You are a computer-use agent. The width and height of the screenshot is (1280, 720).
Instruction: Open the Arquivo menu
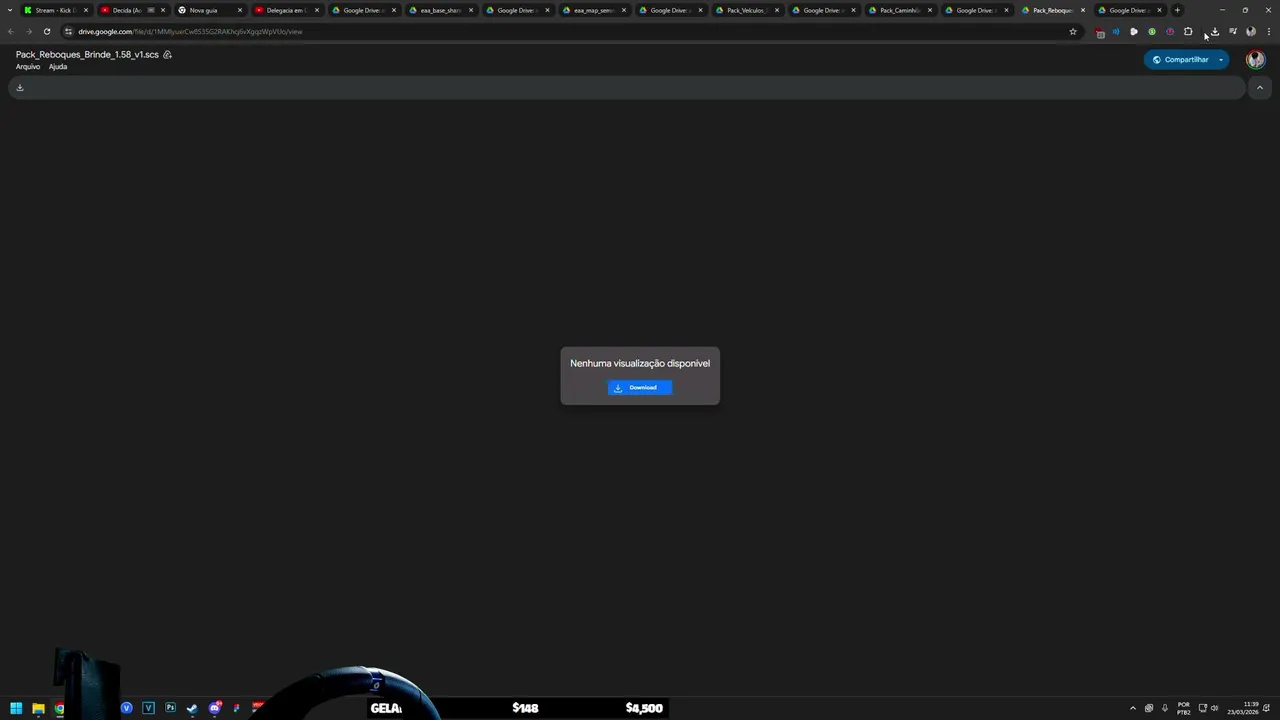(28, 67)
